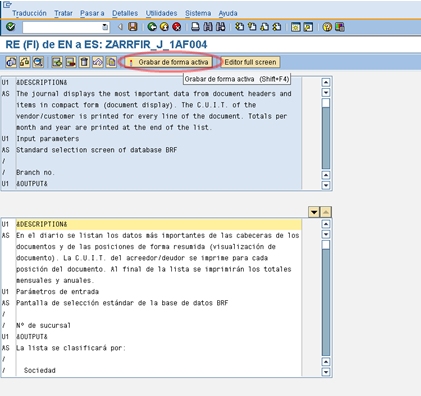Click the title text 'RE (FI) de EN a ES: ZARRFIR_J_1AF004'
Viewport: 421px width, 396px height.
(x=106, y=45)
